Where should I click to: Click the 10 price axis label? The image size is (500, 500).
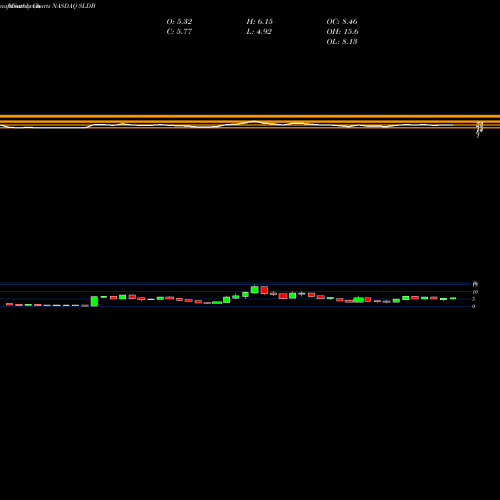coord(475,292)
